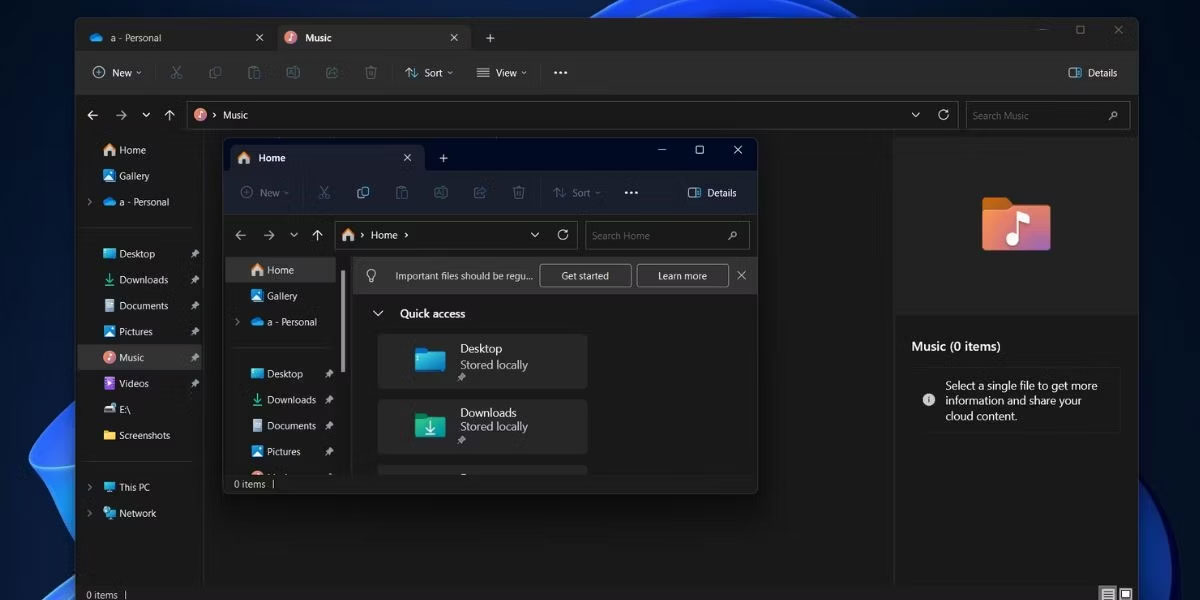
Task: Click the Delete trash icon in Music toolbar
Action: tap(371, 73)
